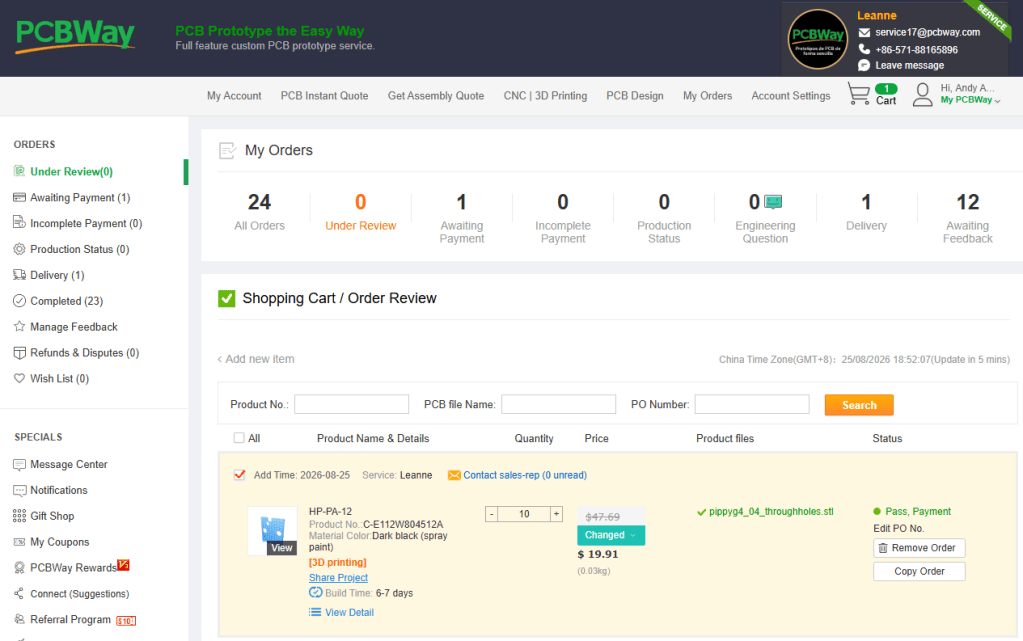Open Get Assembly Quote menu item
This screenshot has width=1023, height=641.
click(436, 96)
